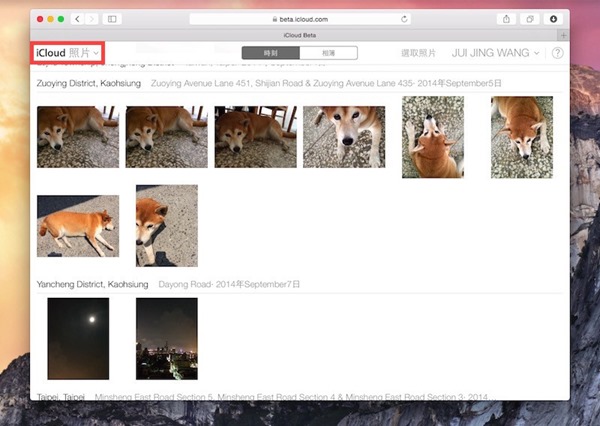Click Safari's back navigation arrow
Viewport: 600px width, 426px height.
click(79, 19)
